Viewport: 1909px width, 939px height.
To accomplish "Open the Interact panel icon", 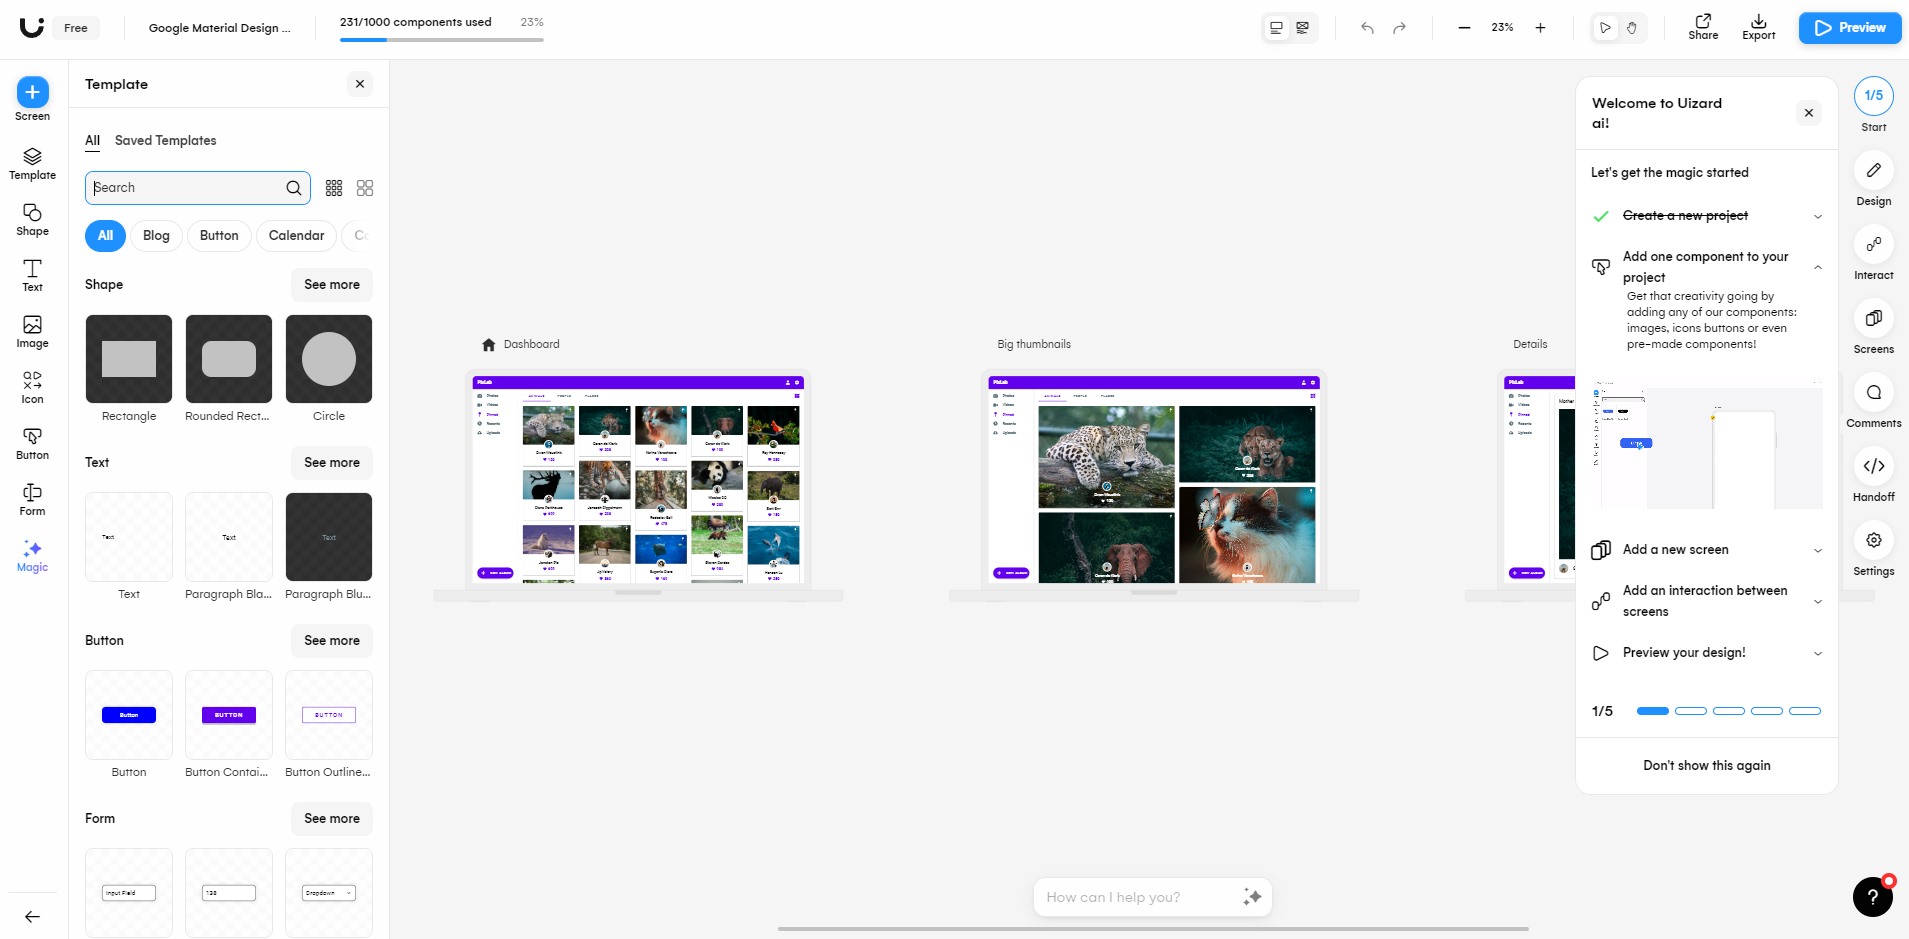I will point(1873,244).
